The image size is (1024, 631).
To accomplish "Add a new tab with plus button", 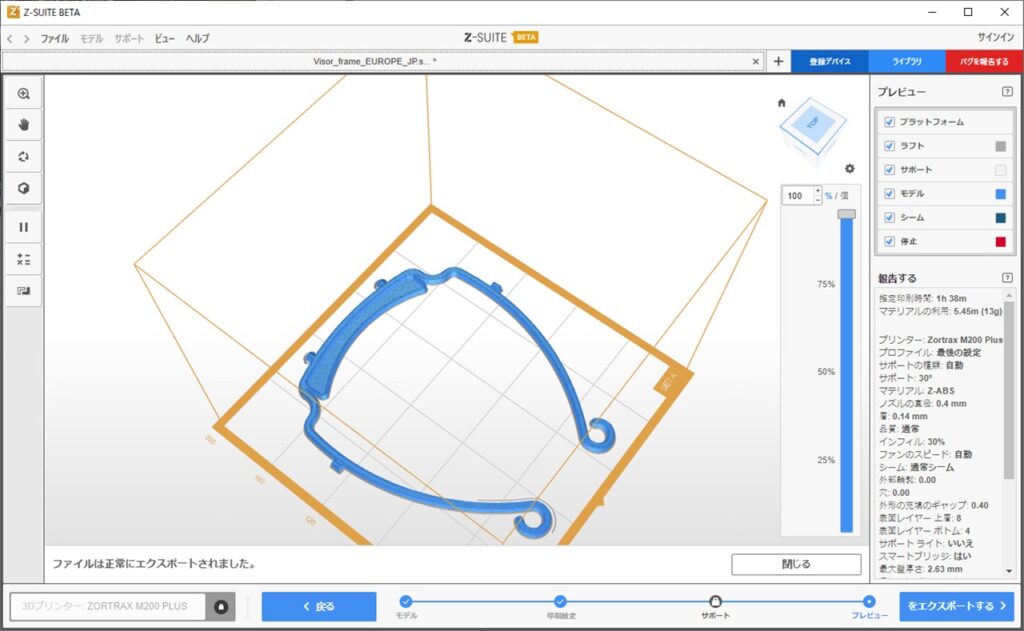I will click(779, 61).
